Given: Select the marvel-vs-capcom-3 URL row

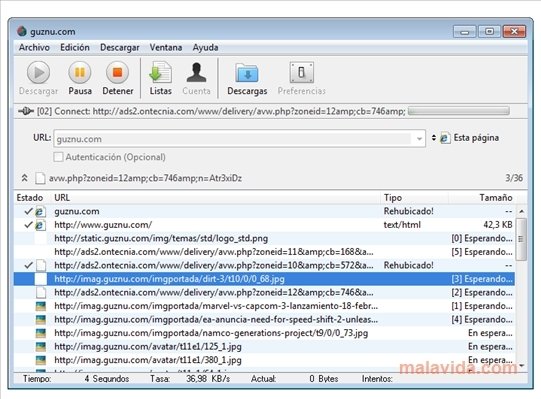Looking at the screenshot, I should [265, 306].
